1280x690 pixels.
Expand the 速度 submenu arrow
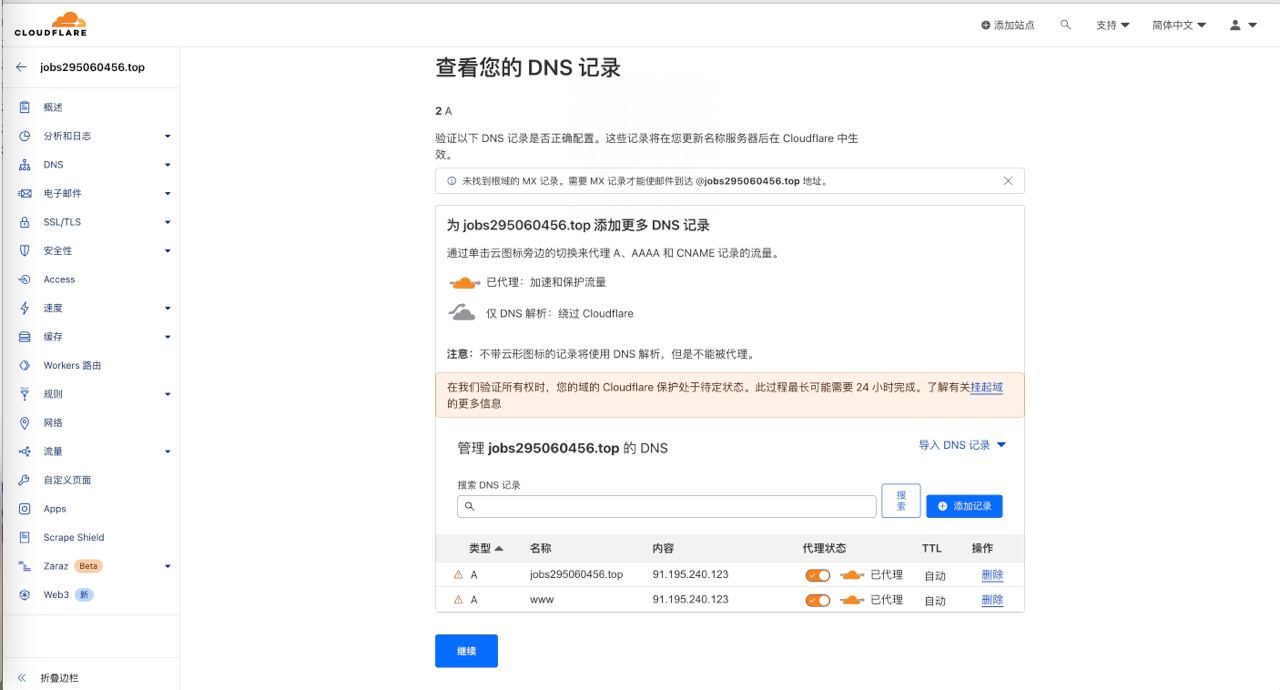168,308
